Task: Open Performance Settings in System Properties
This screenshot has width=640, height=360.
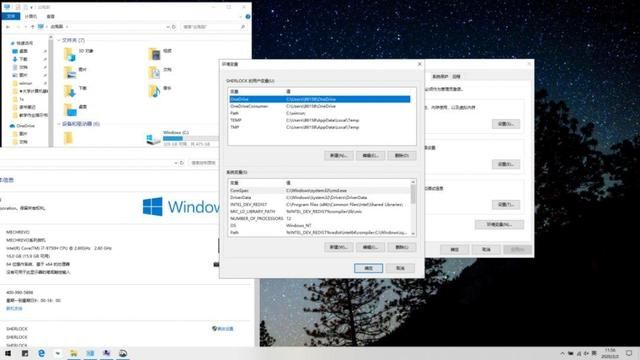Action: tap(506, 124)
